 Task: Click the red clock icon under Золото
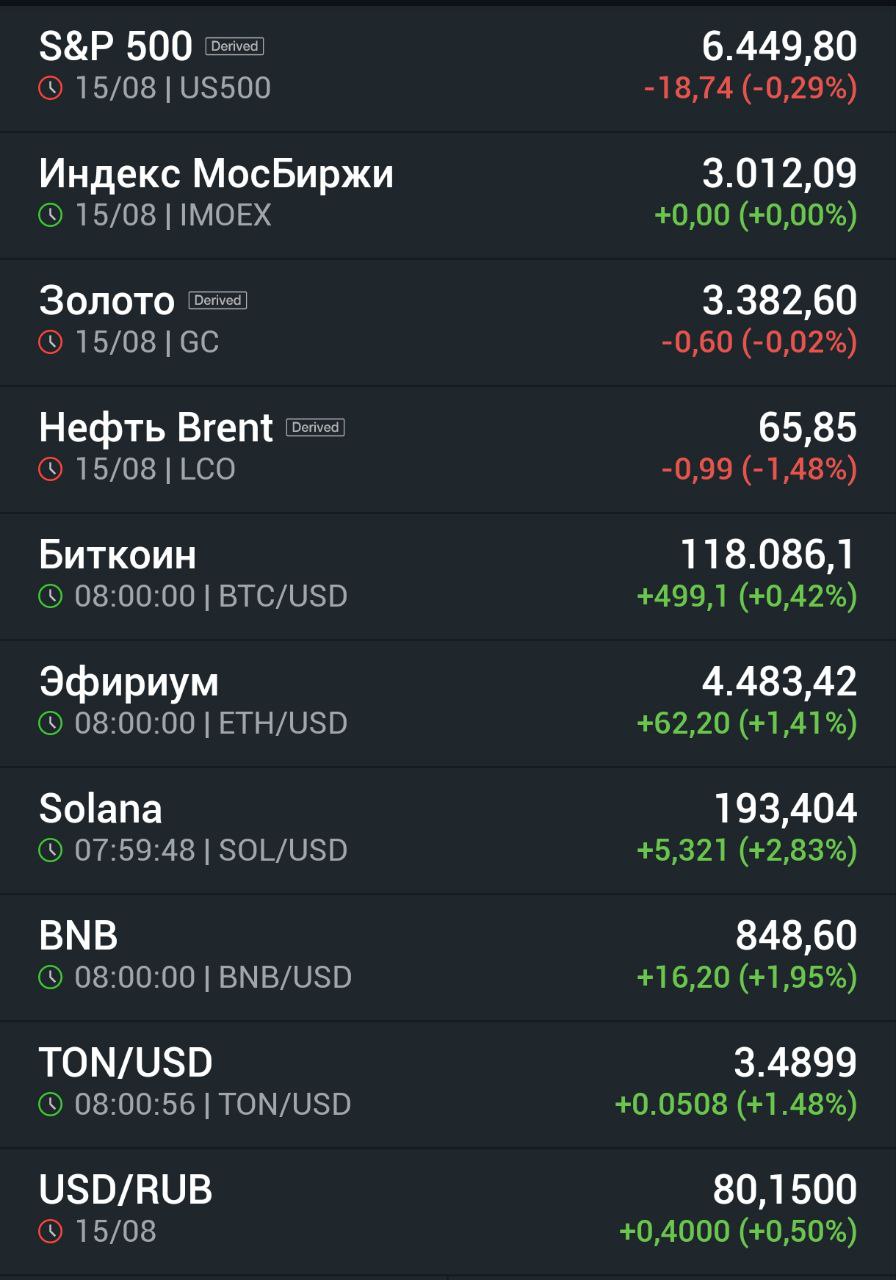click(x=50, y=342)
